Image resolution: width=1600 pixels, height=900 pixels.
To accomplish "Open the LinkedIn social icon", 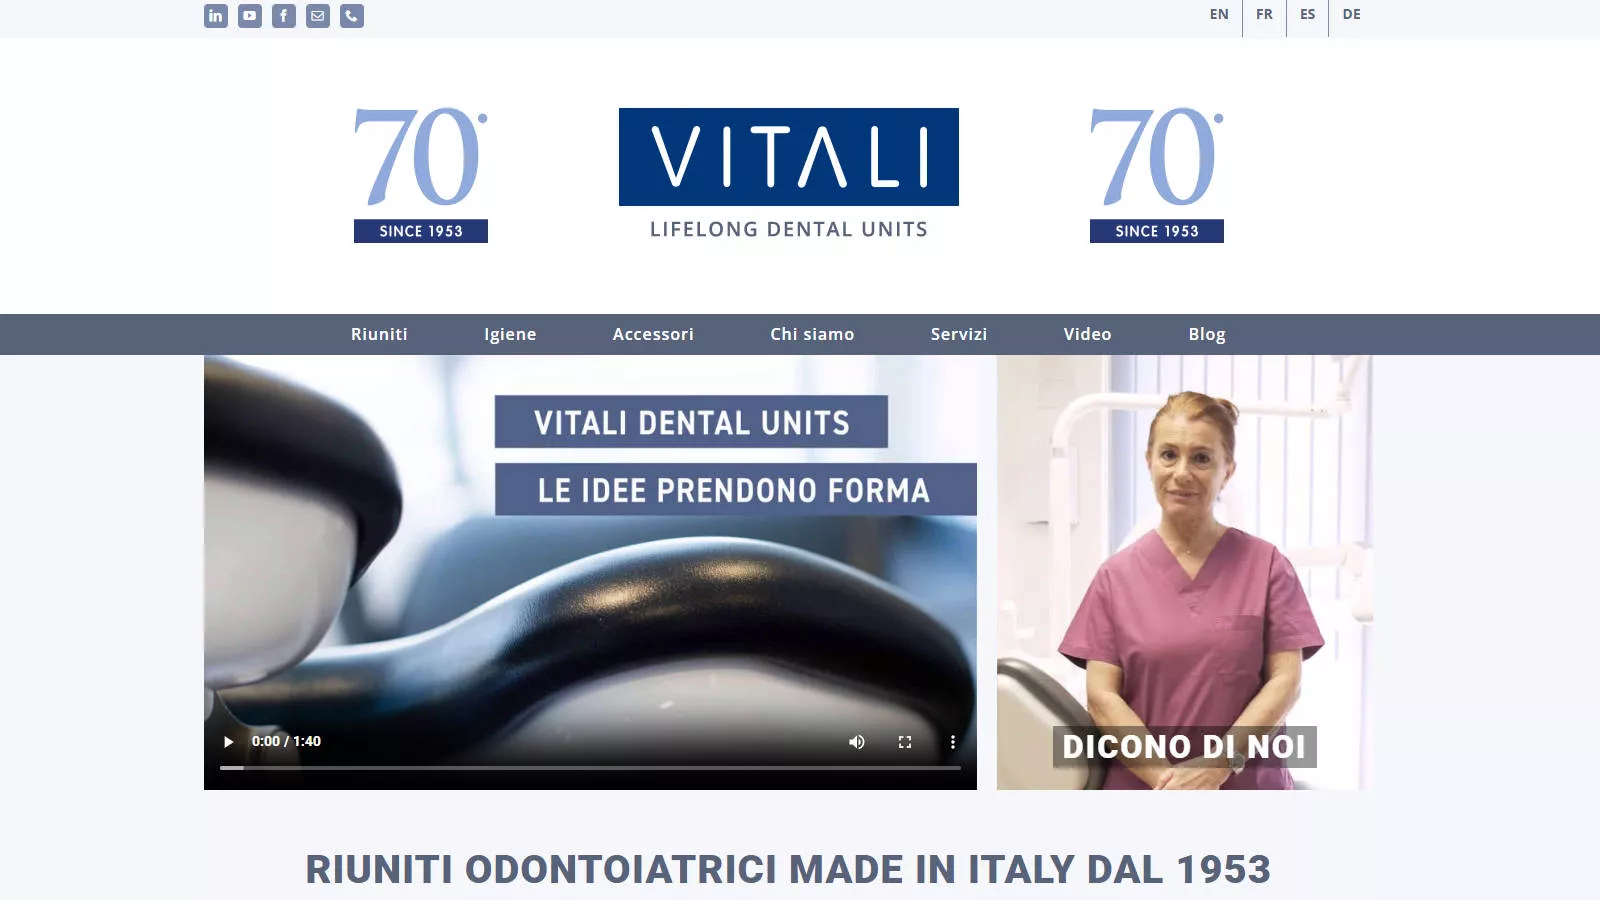I will coord(216,16).
